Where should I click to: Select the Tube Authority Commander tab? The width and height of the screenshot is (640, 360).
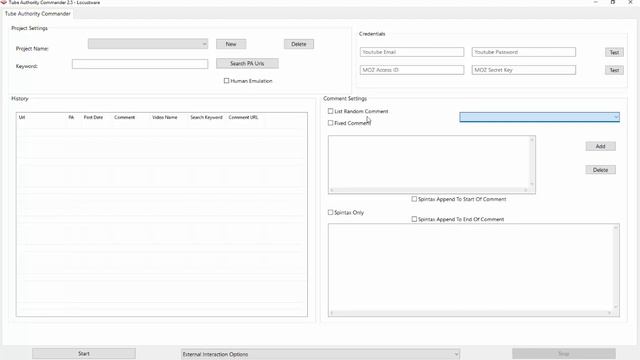click(38, 13)
